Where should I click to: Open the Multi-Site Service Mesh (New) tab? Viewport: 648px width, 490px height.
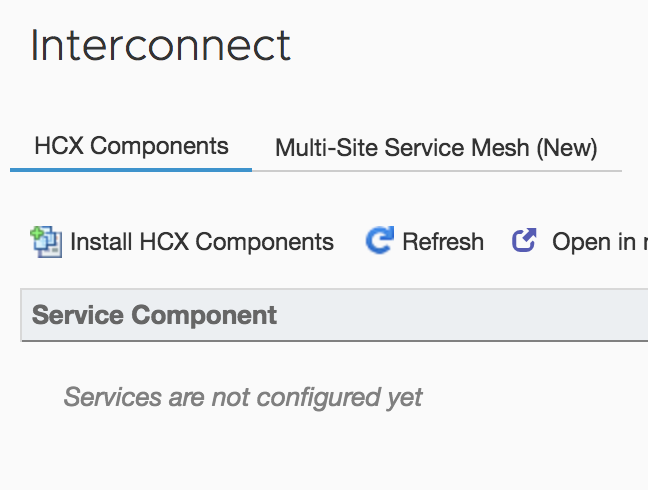coord(436,149)
